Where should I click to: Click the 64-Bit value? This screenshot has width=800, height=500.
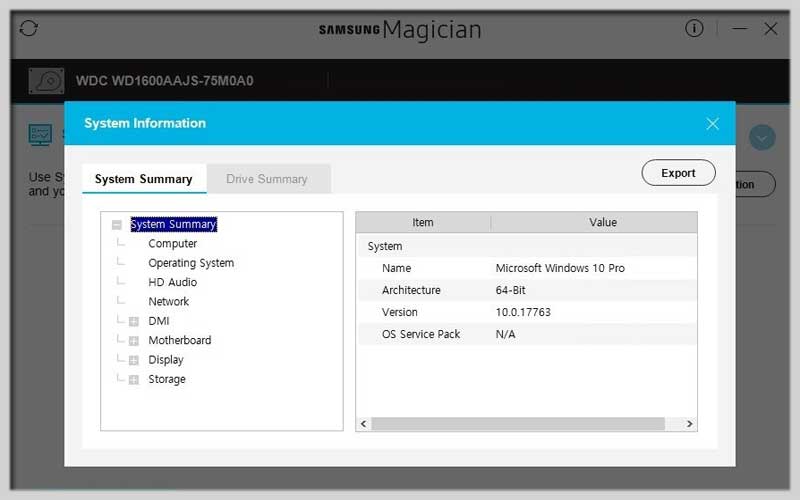tap(510, 290)
